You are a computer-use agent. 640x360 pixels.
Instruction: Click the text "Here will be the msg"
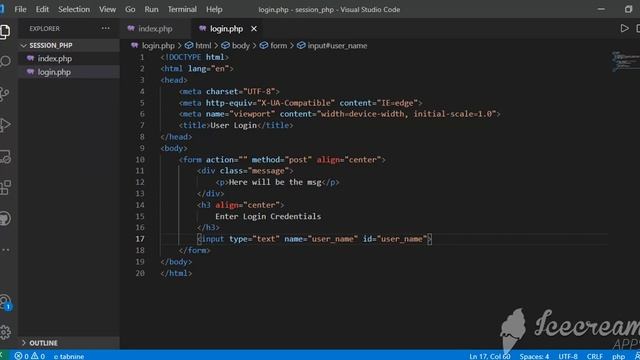tap(275, 182)
